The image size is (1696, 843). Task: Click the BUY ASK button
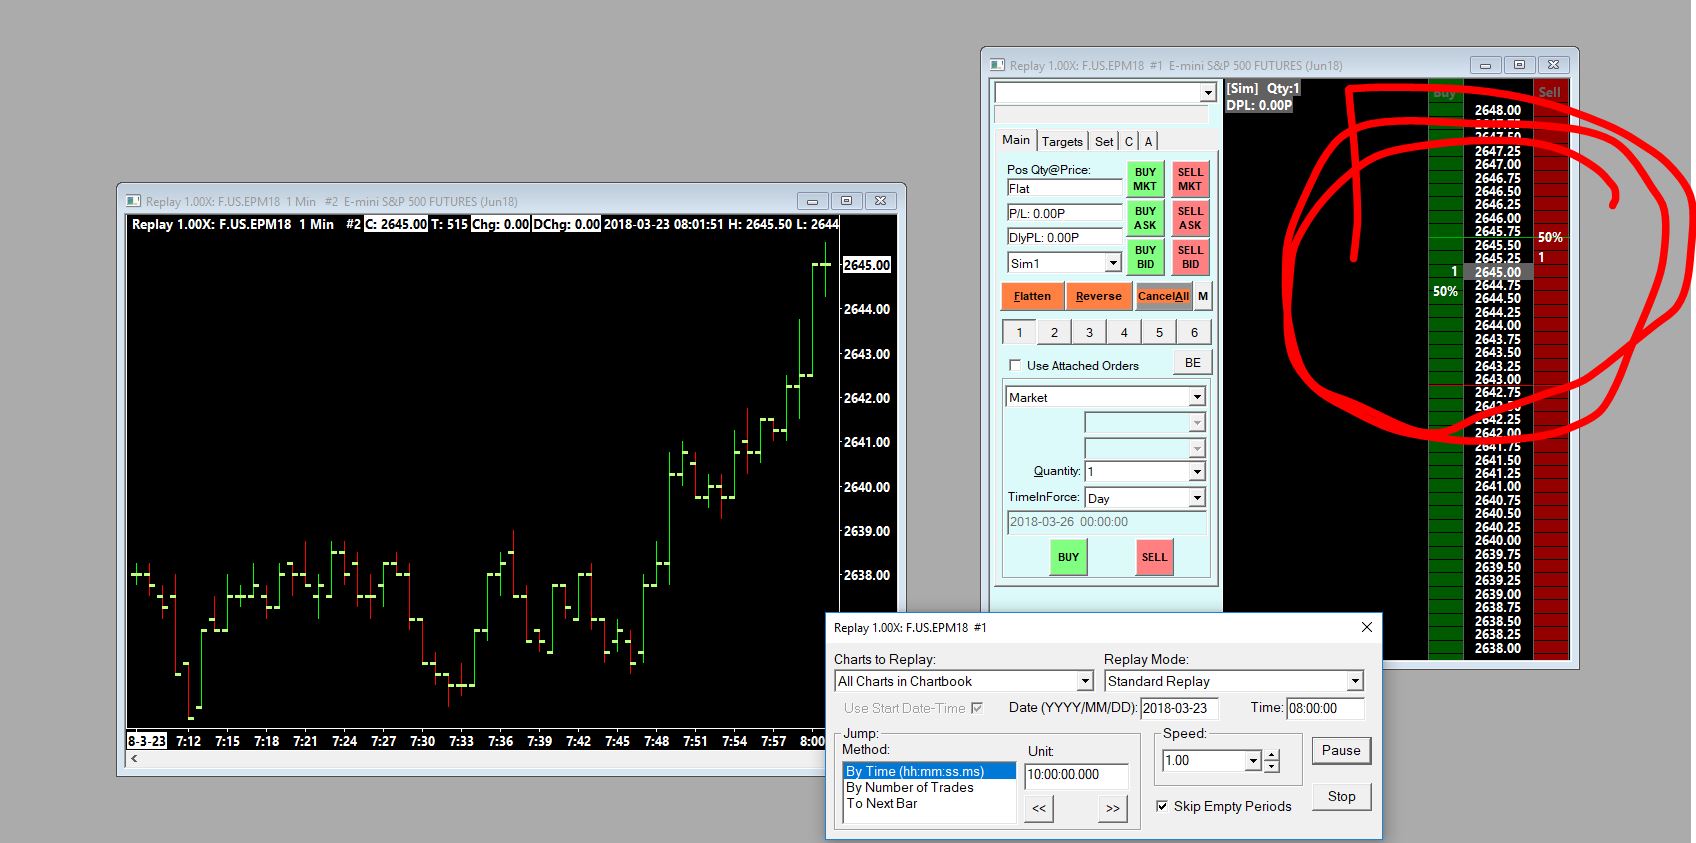1145,218
